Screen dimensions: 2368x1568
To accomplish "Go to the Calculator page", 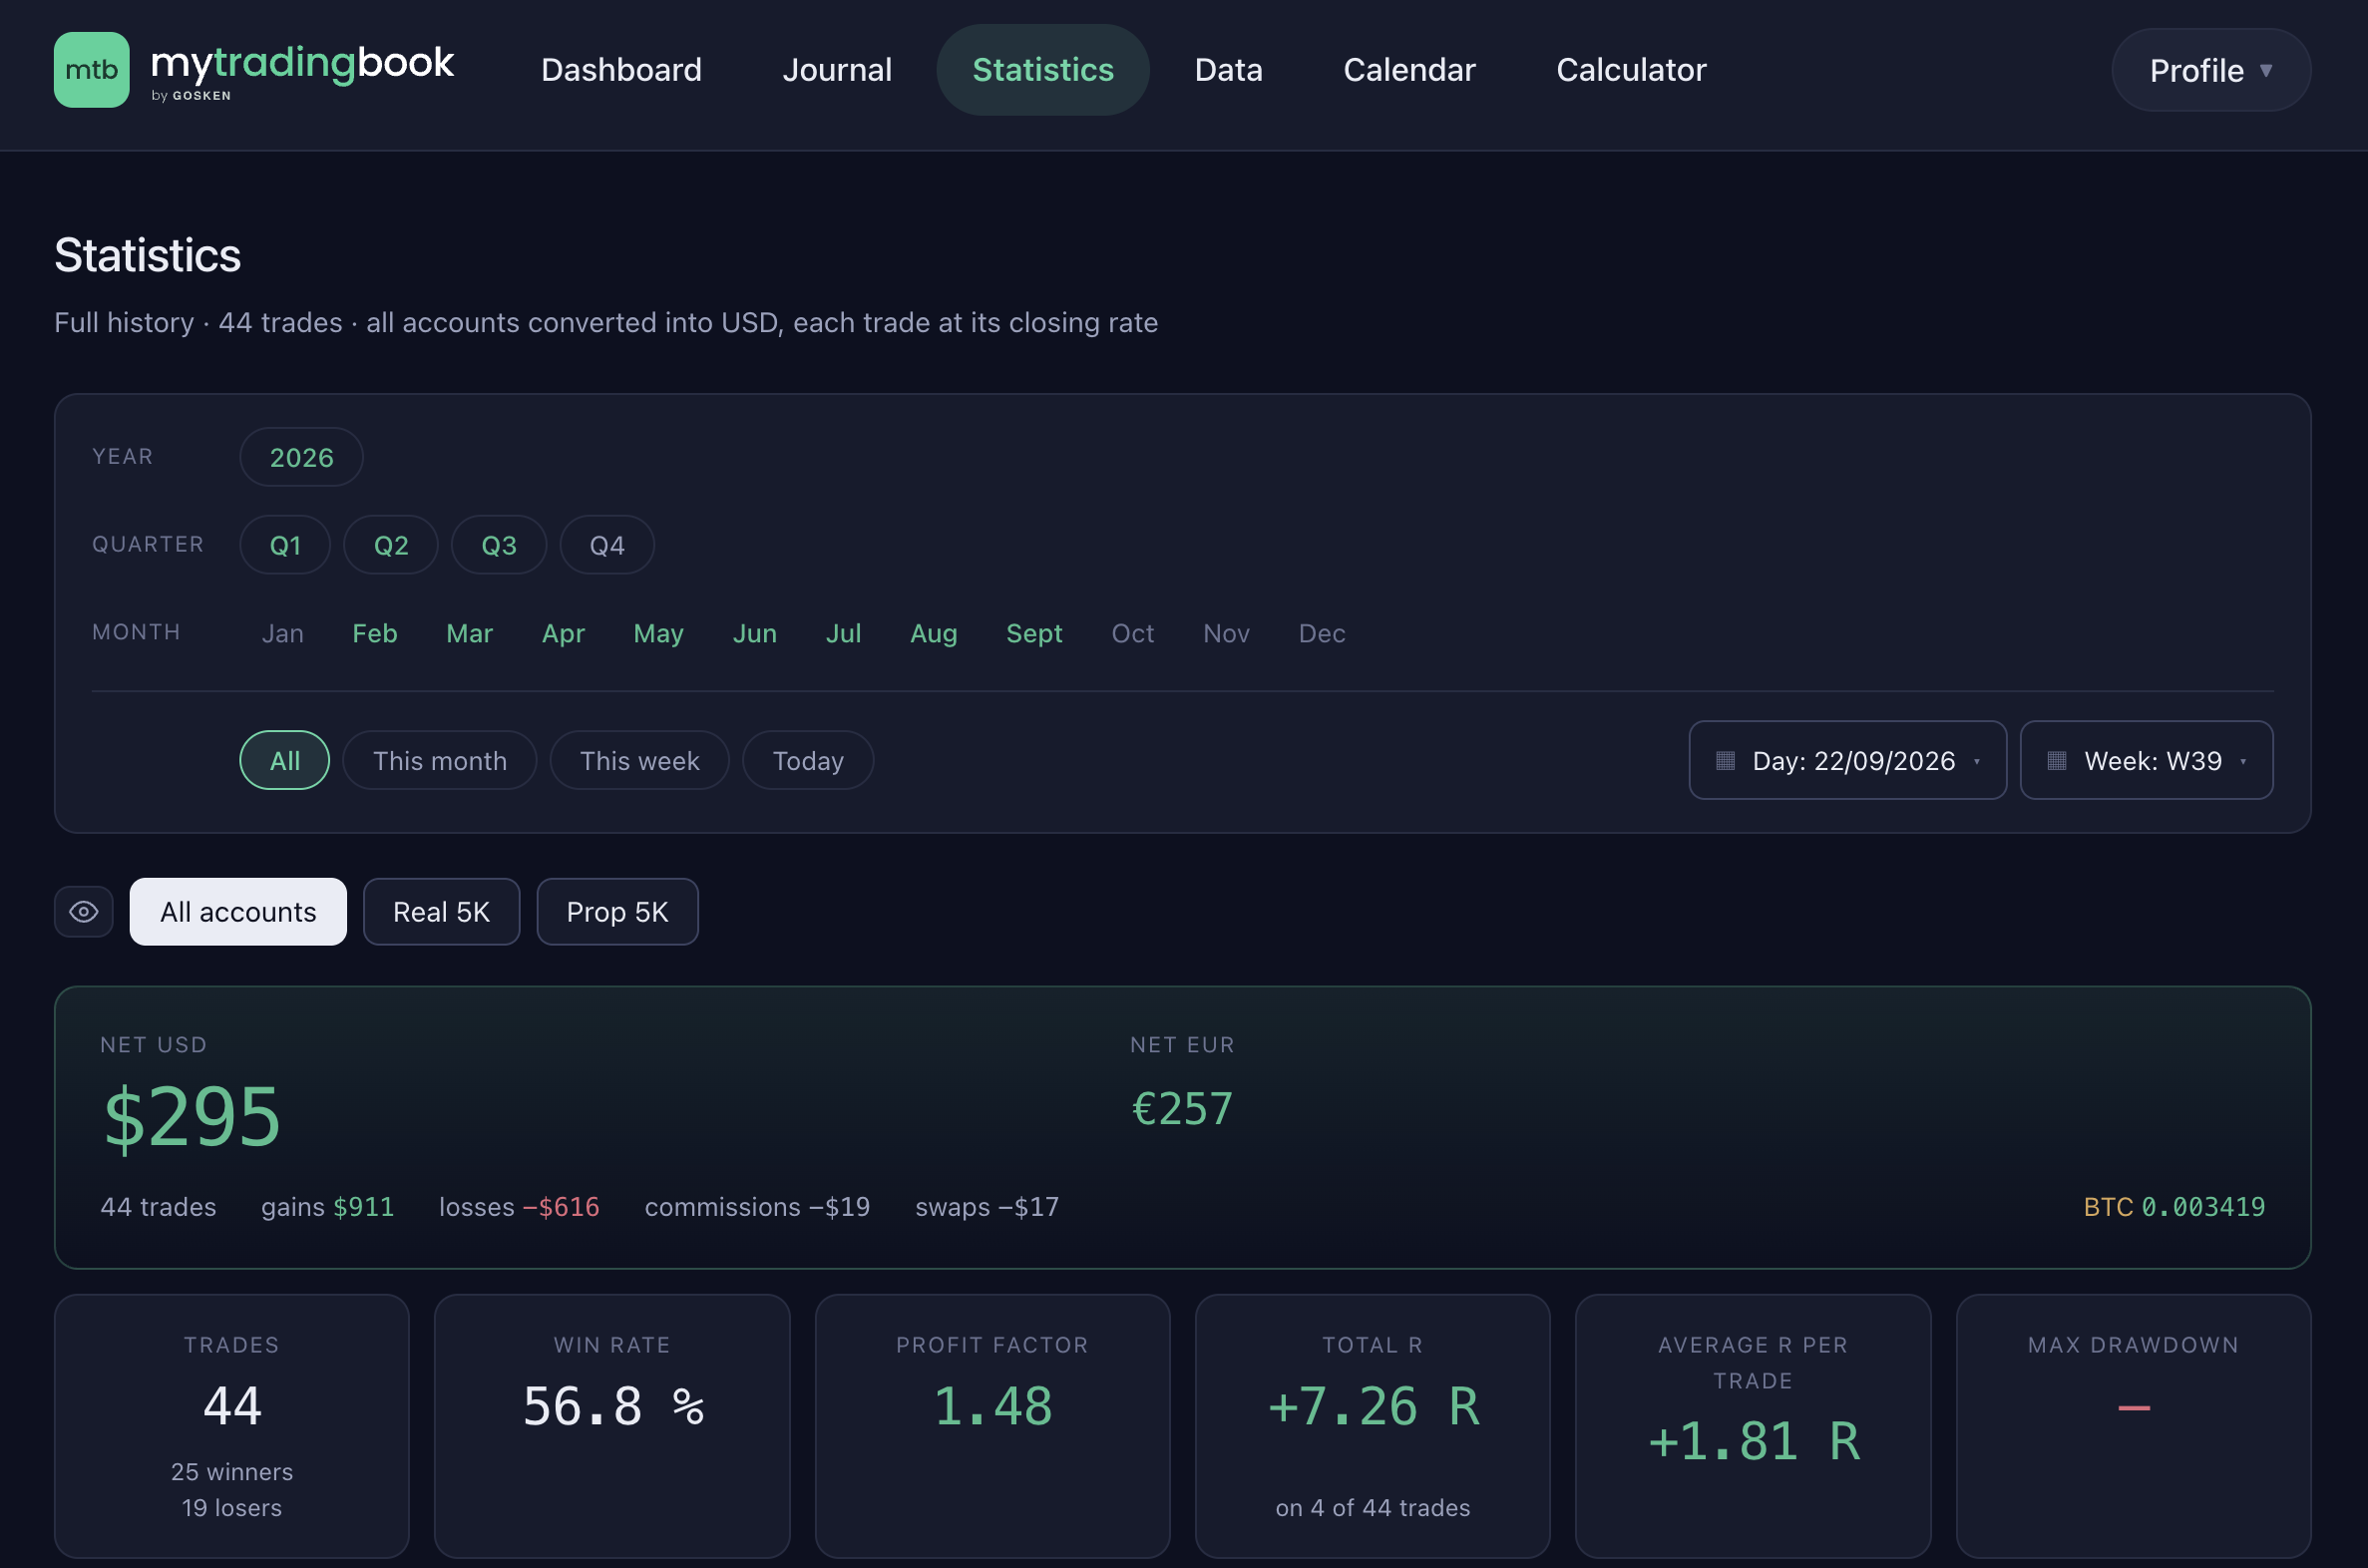I will pyautogui.click(x=1631, y=70).
